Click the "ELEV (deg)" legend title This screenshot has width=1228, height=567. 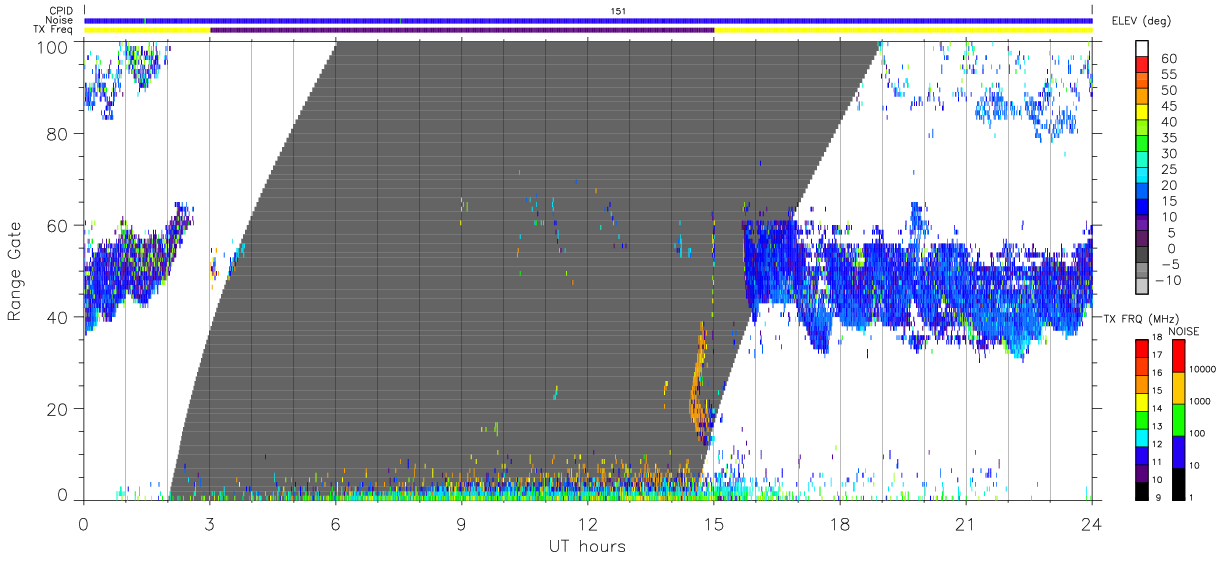click(1141, 21)
